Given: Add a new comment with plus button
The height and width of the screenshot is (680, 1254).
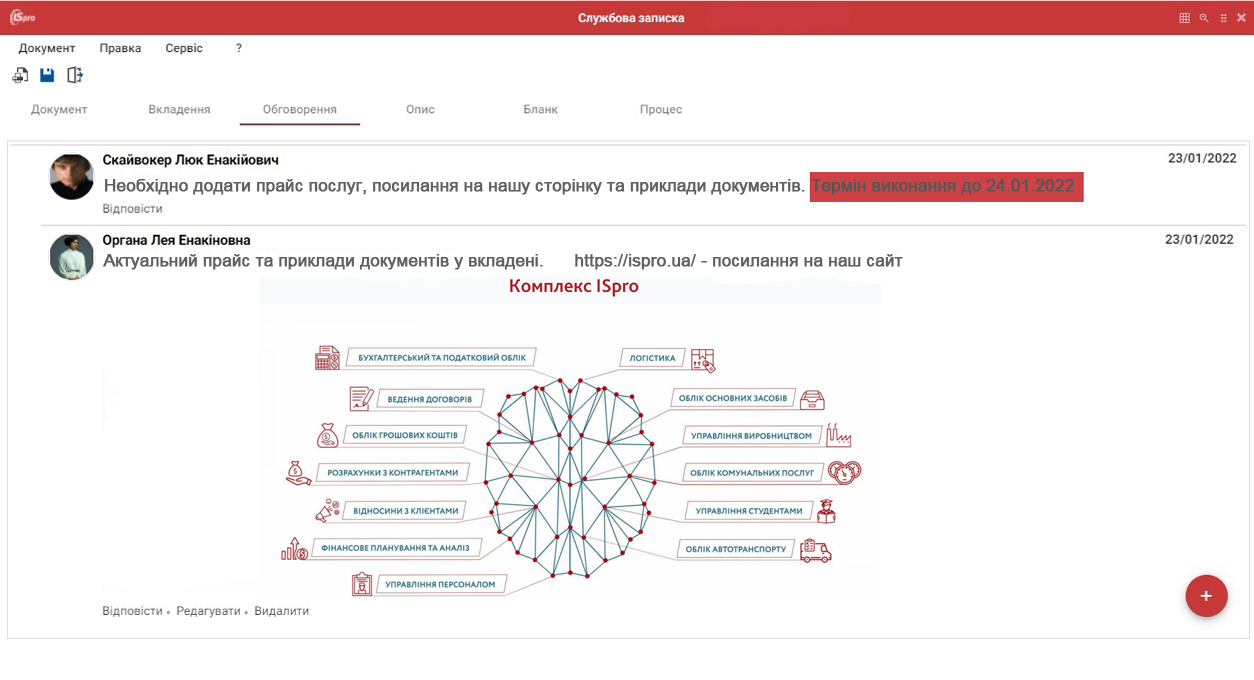Looking at the screenshot, I should tap(1206, 596).
